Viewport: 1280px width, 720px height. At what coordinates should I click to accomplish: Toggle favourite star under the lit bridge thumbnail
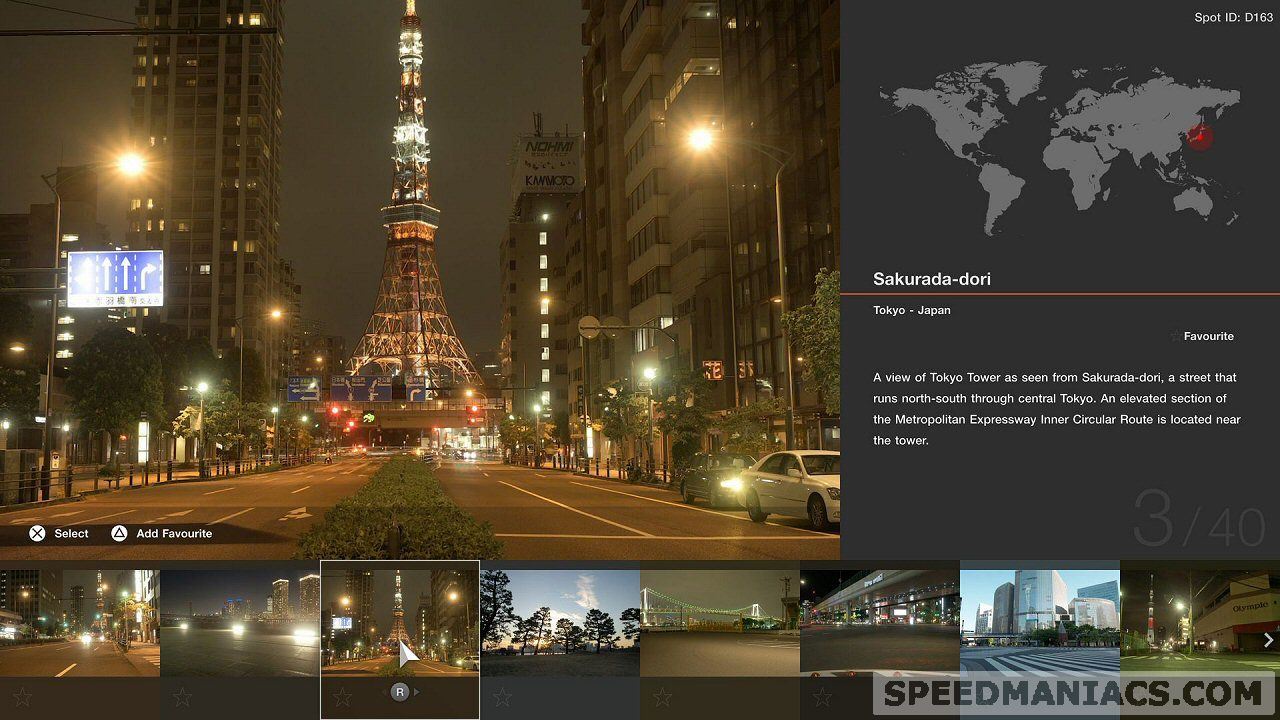(x=662, y=697)
